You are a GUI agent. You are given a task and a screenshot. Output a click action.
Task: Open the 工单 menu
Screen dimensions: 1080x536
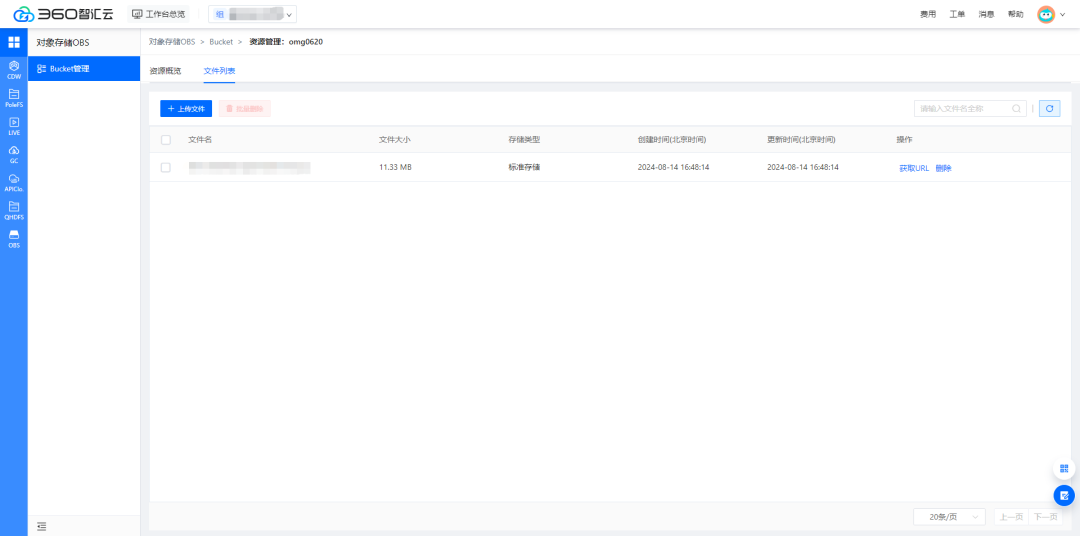click(957, 14)
